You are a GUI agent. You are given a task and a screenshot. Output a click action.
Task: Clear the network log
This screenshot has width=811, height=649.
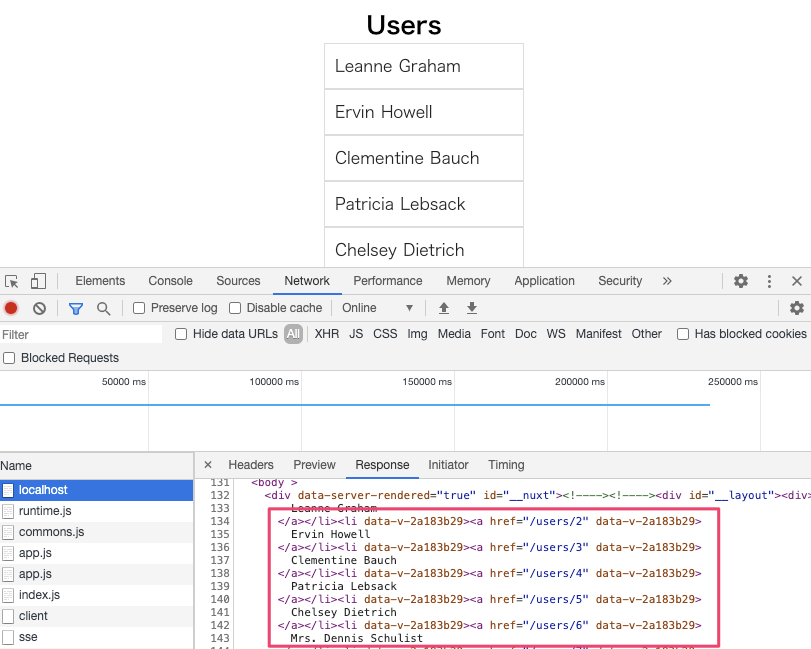(x=39, y=308)
